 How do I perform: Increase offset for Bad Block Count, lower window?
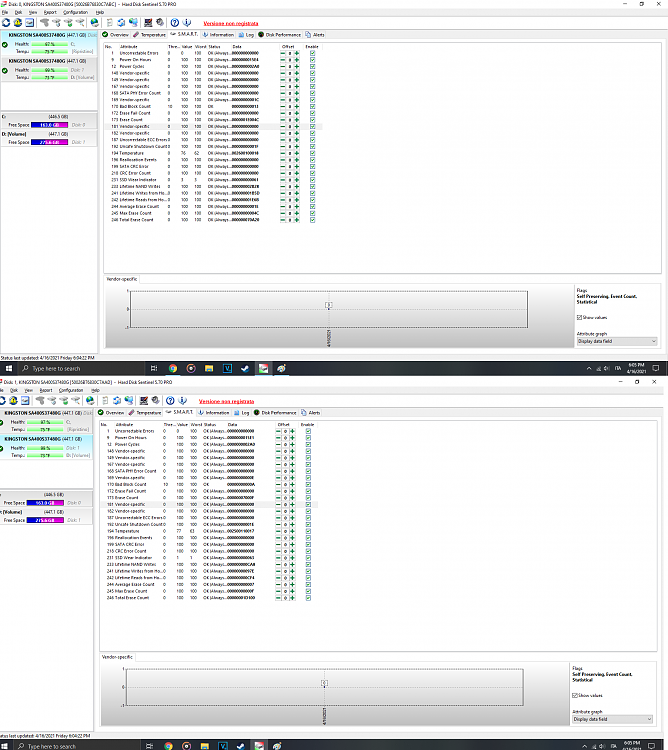tap(292, 485)
